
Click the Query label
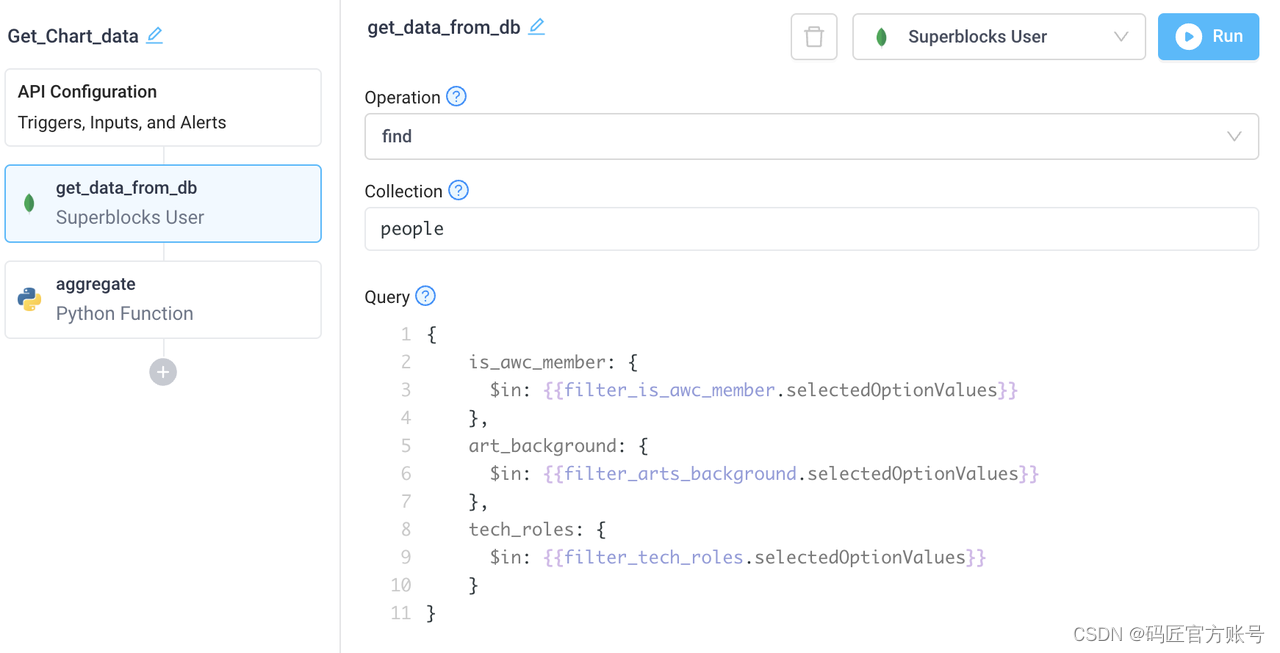(387, 297)
